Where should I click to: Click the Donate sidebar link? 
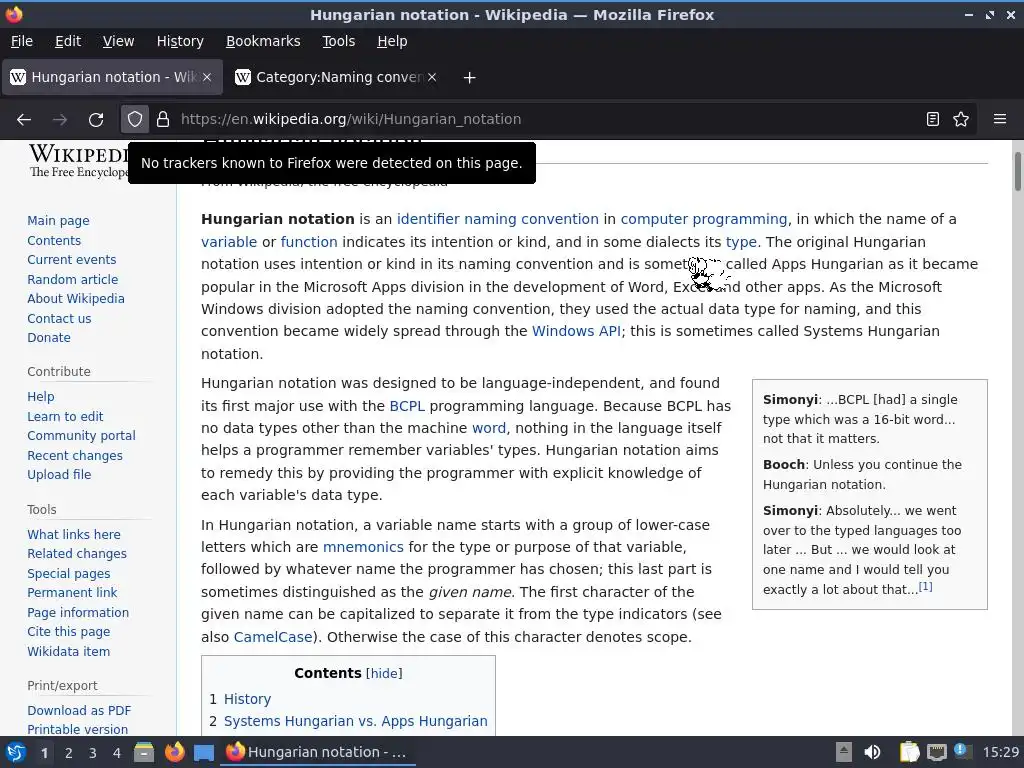pos(49,338)
